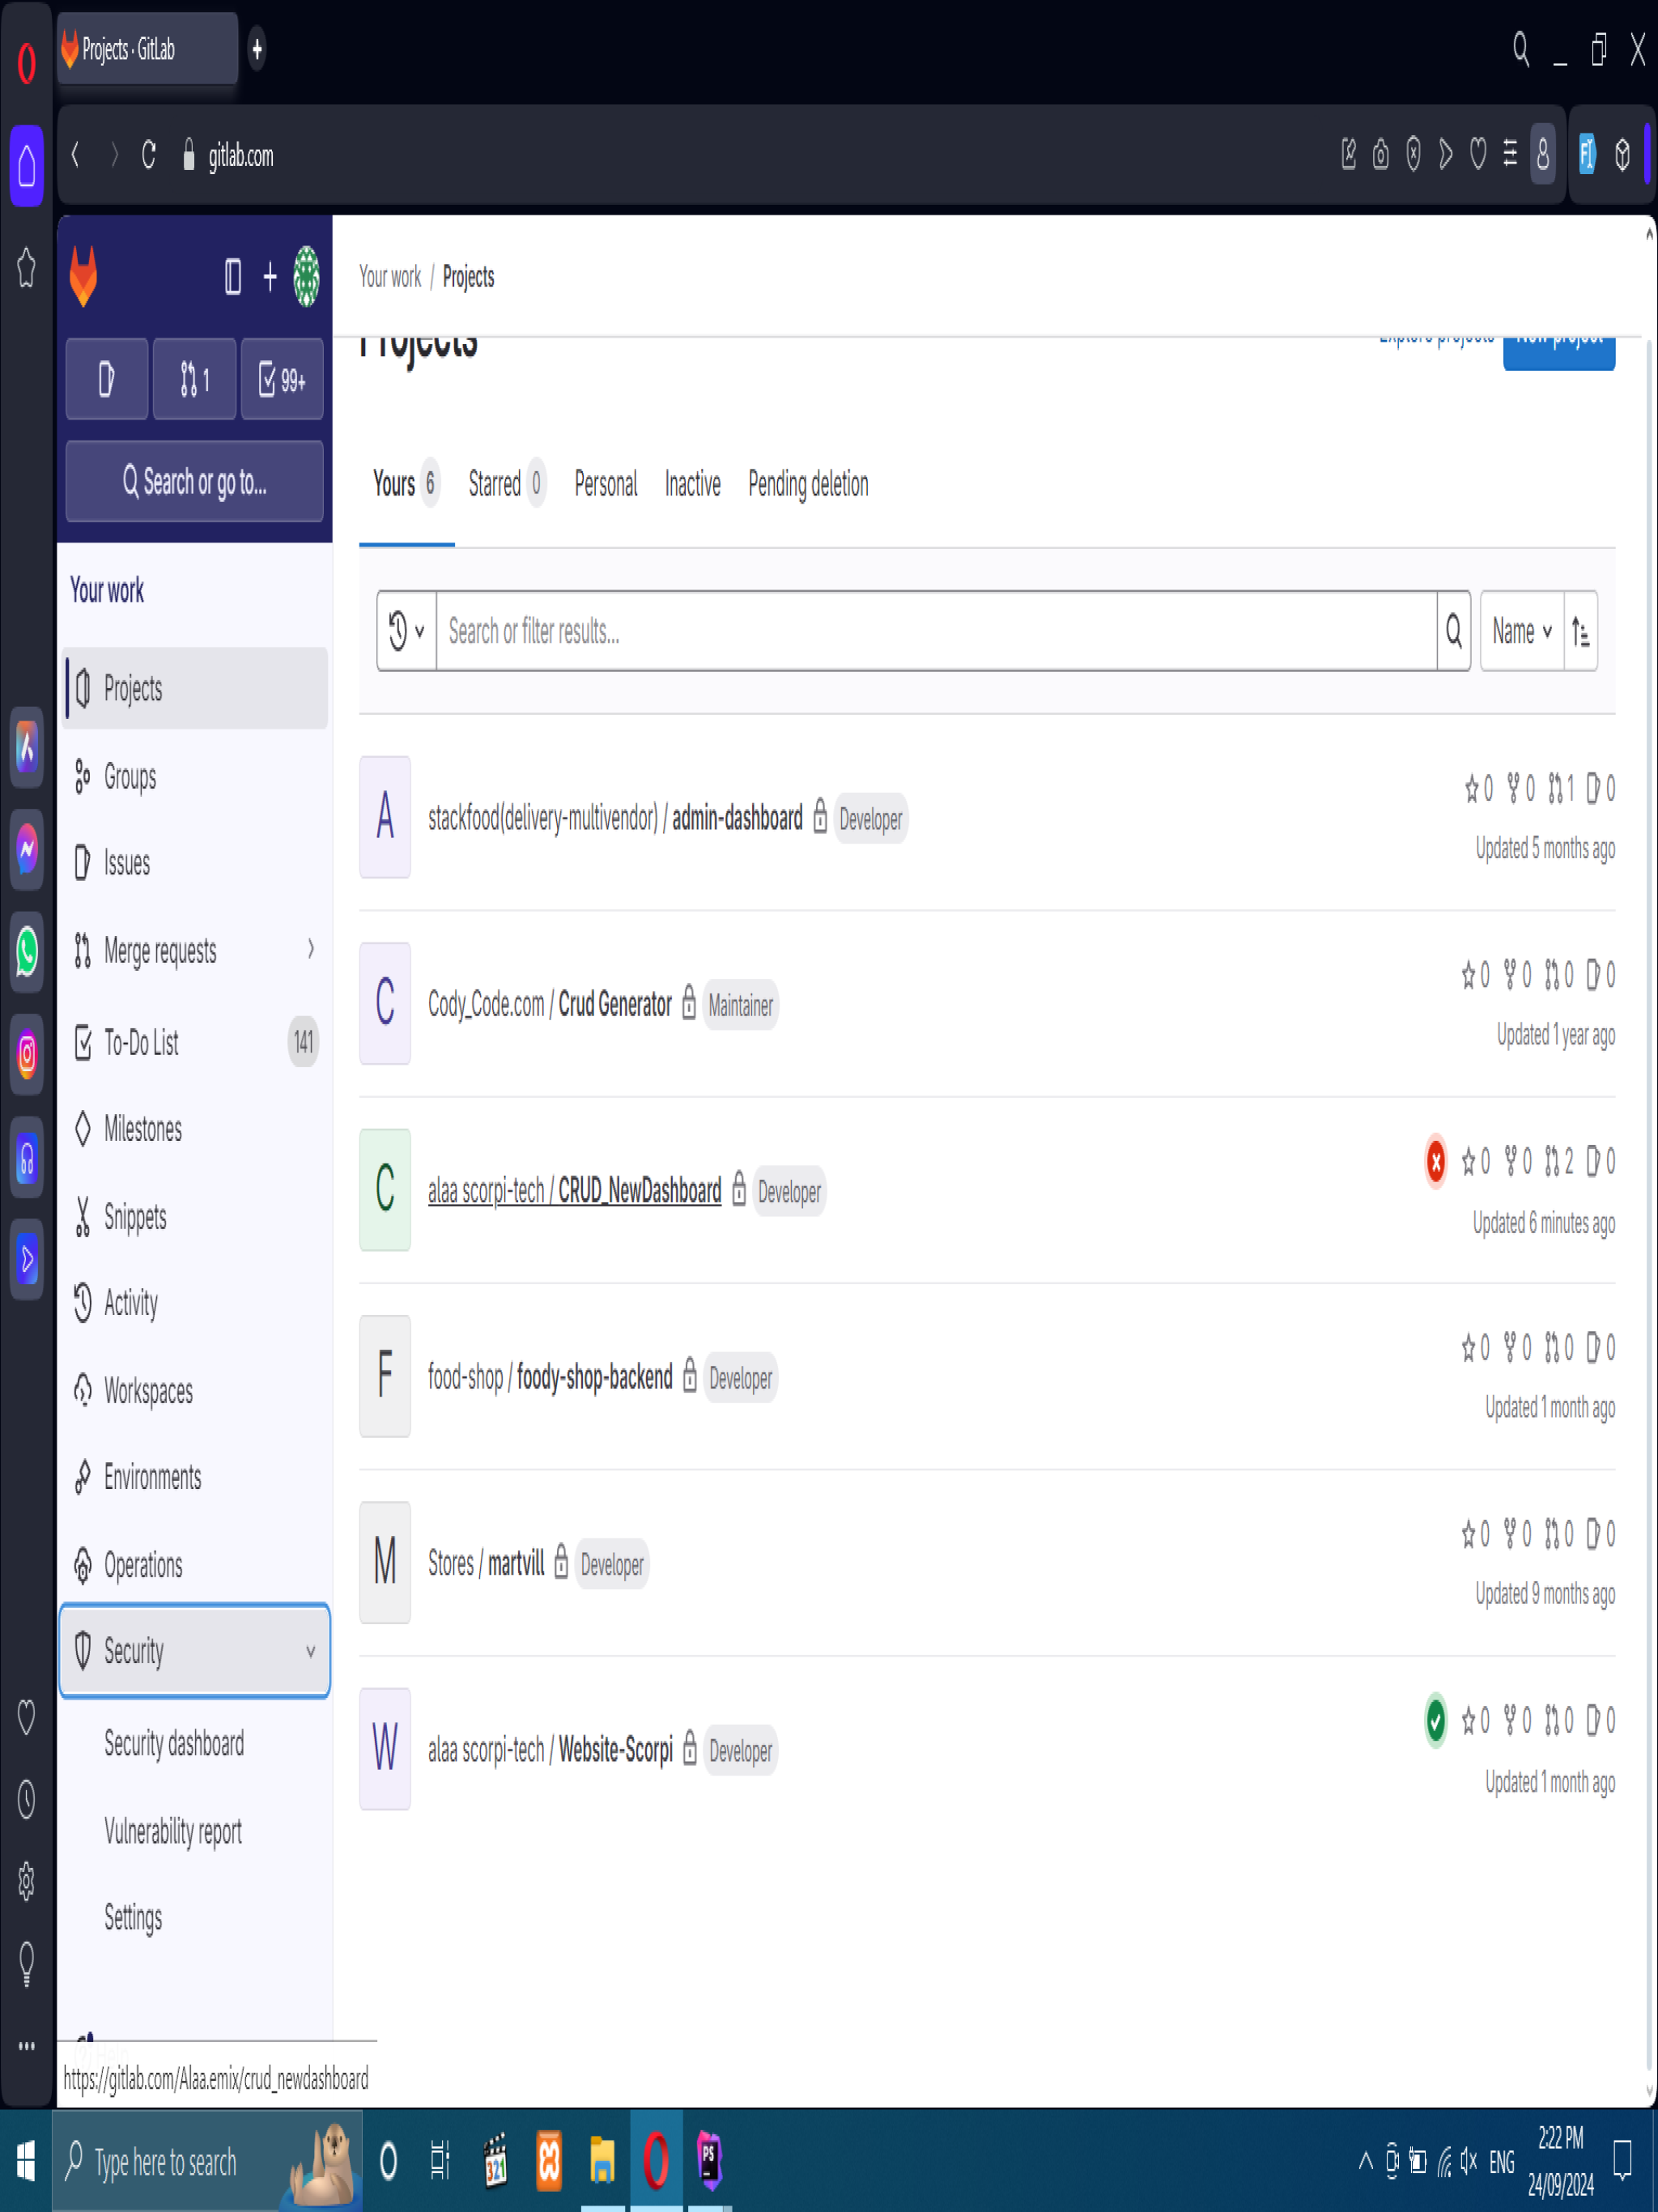
Task: Toggle the sort direction button
Action: tap(1580, 631)
